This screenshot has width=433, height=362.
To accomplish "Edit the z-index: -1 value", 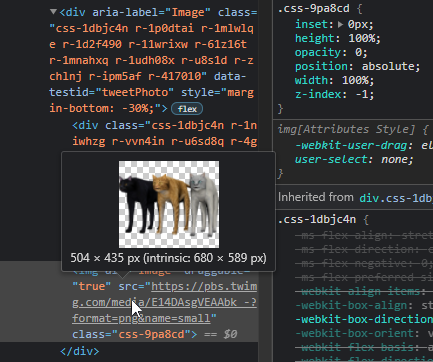I will [x=364, y=94].
